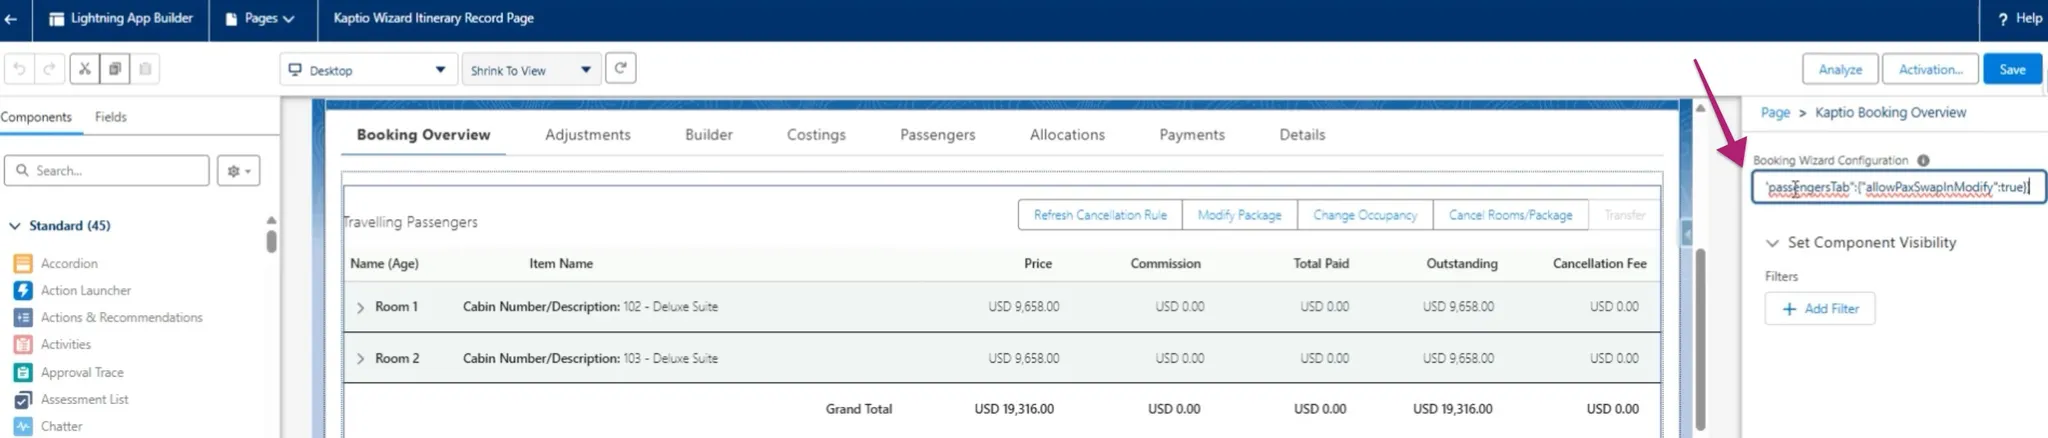Switch to the Passengers tab
Viewport: 2048px width, 438px height.
[x=937, y=135]
